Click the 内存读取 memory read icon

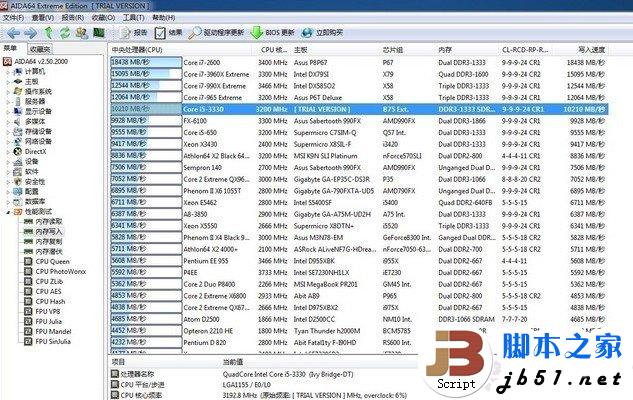click(28, 221)
